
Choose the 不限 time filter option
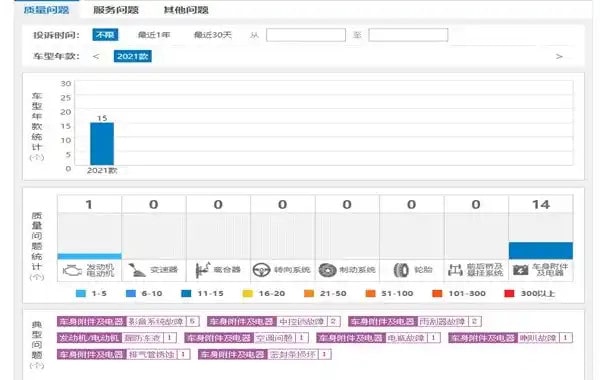coord(105,35)
